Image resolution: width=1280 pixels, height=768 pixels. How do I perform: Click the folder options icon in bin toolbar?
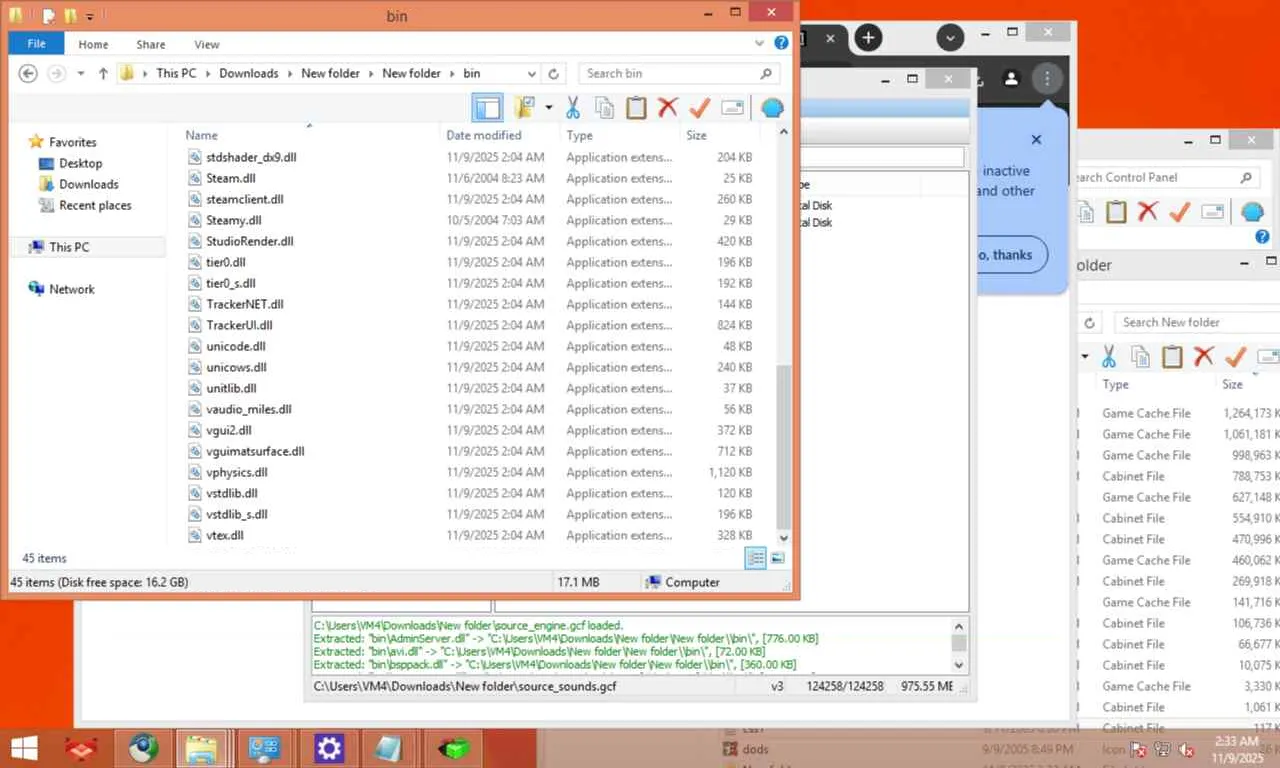(525, 107)
